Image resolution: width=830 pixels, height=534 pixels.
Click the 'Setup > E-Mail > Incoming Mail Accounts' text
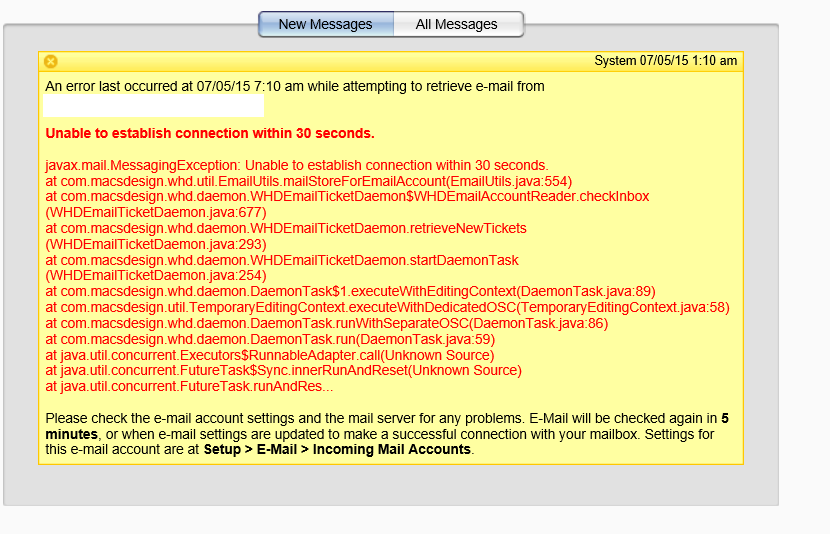click(337, 449)
